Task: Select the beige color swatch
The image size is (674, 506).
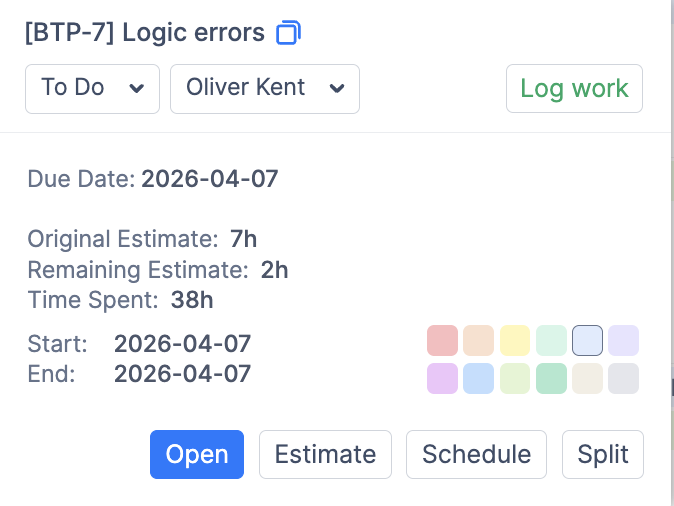Action: pyautogui.click(x=587, y=378)
